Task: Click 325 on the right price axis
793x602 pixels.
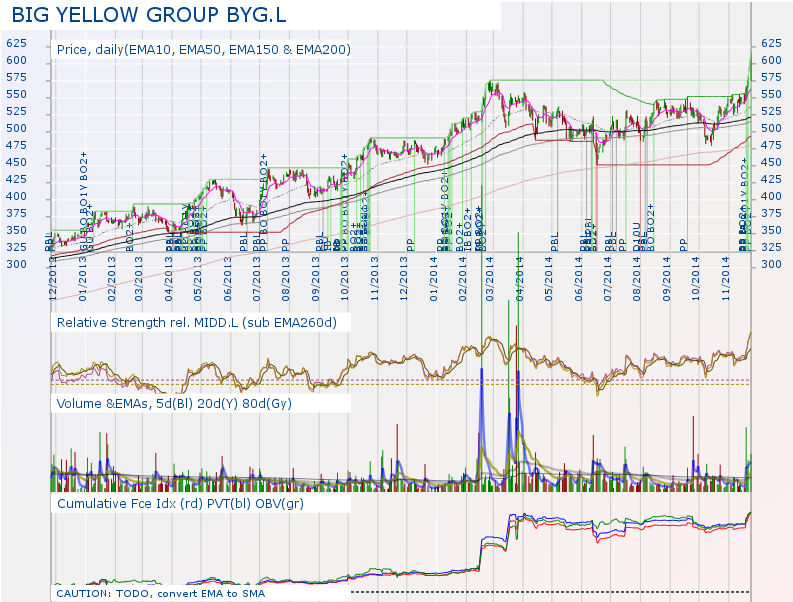Action: (771, 247)
